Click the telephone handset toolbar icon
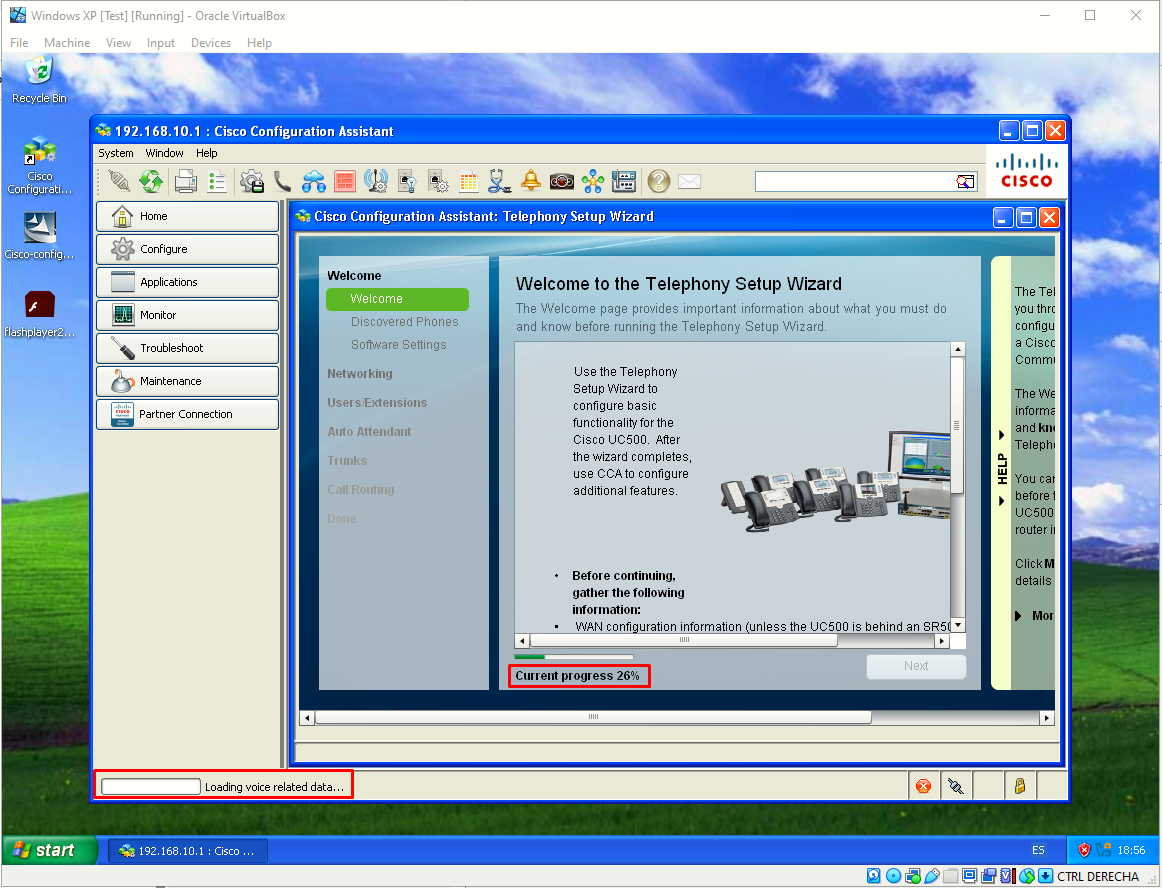Image resolution: width=1162 pixels, height=888 pixels. tap(282, 181)
